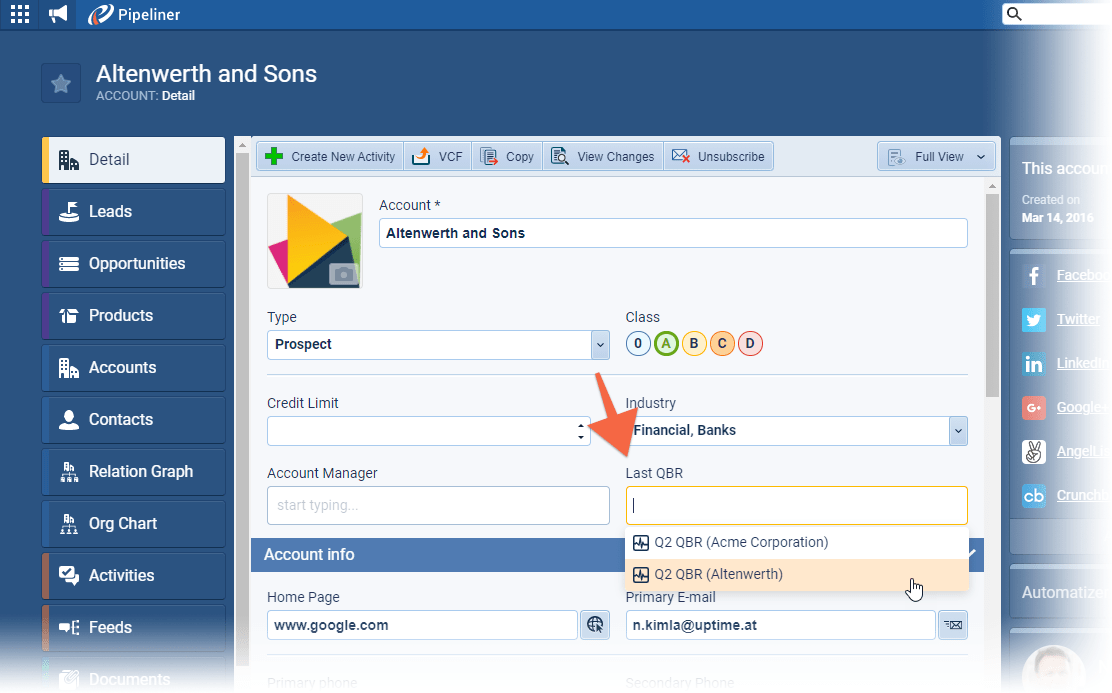Click the star favorite icon for Altenwerth and Sons
The height and width of the screenshot is (693, 1112).
click(x=61, y=83)
